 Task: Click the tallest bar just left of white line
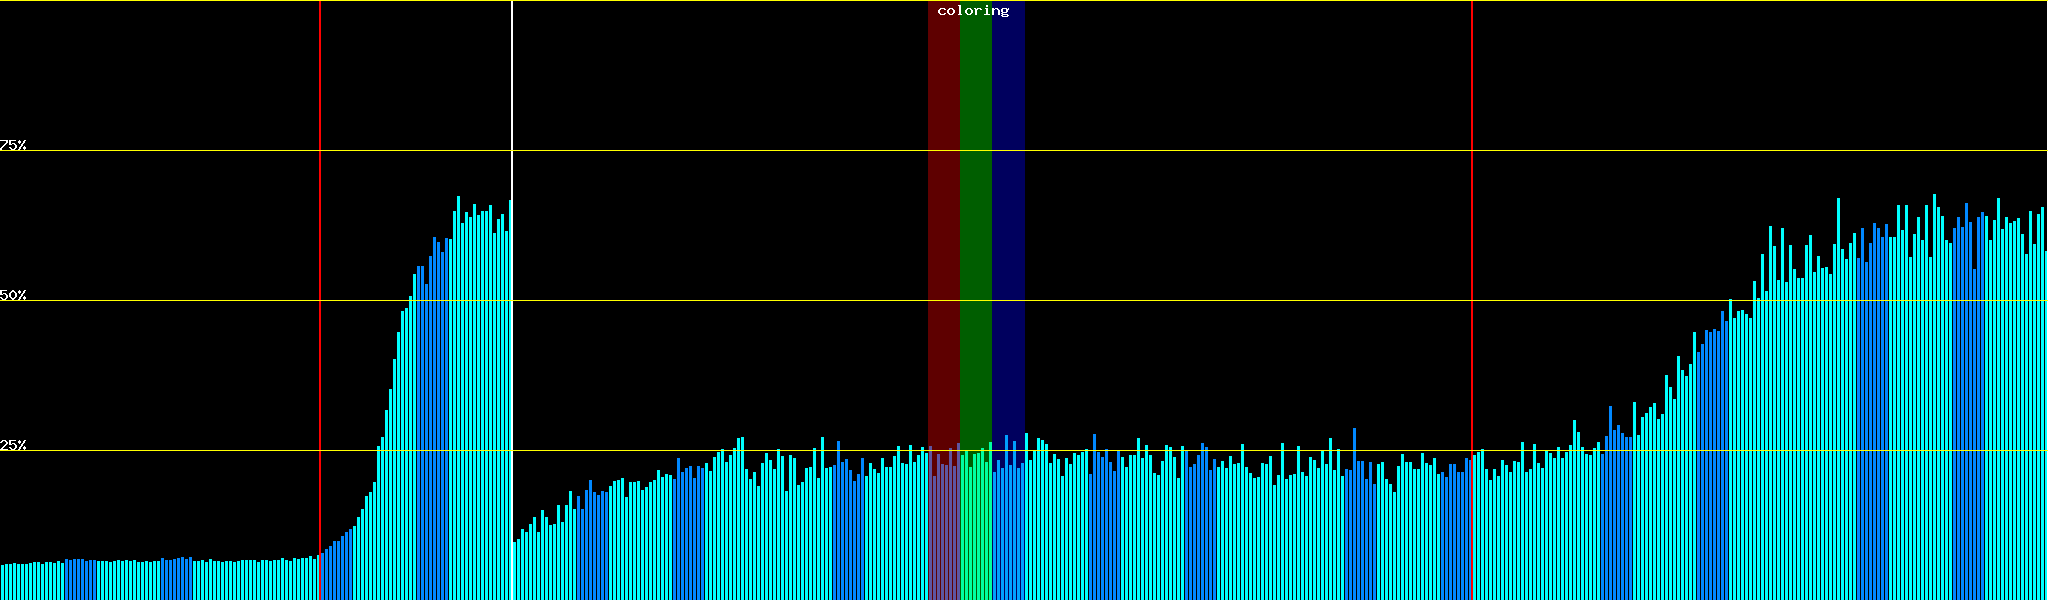pos(509,400)
